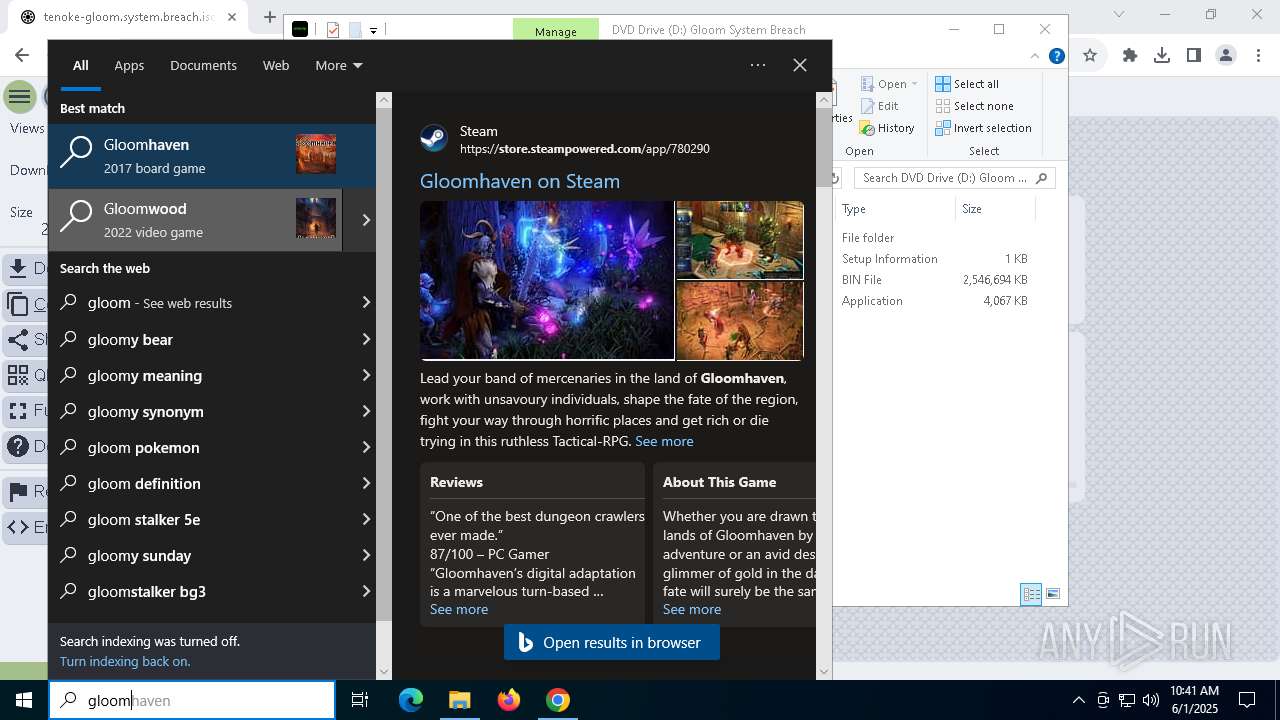The width and height of the screenshot is (1280, 720).
Task: Launch Microsoft Edge from taskbar
Action: click(411, 700)
